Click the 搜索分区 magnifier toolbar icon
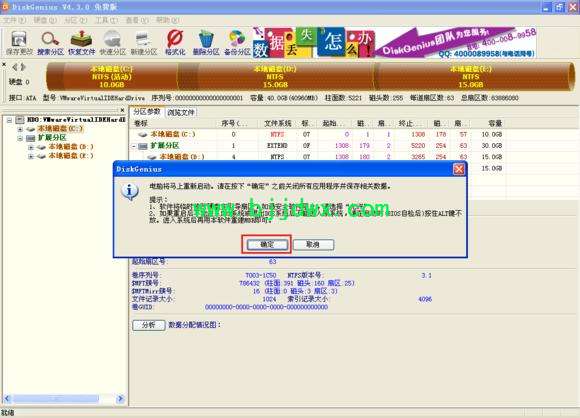This screenshot has height=418, width=580. (50, 43)
